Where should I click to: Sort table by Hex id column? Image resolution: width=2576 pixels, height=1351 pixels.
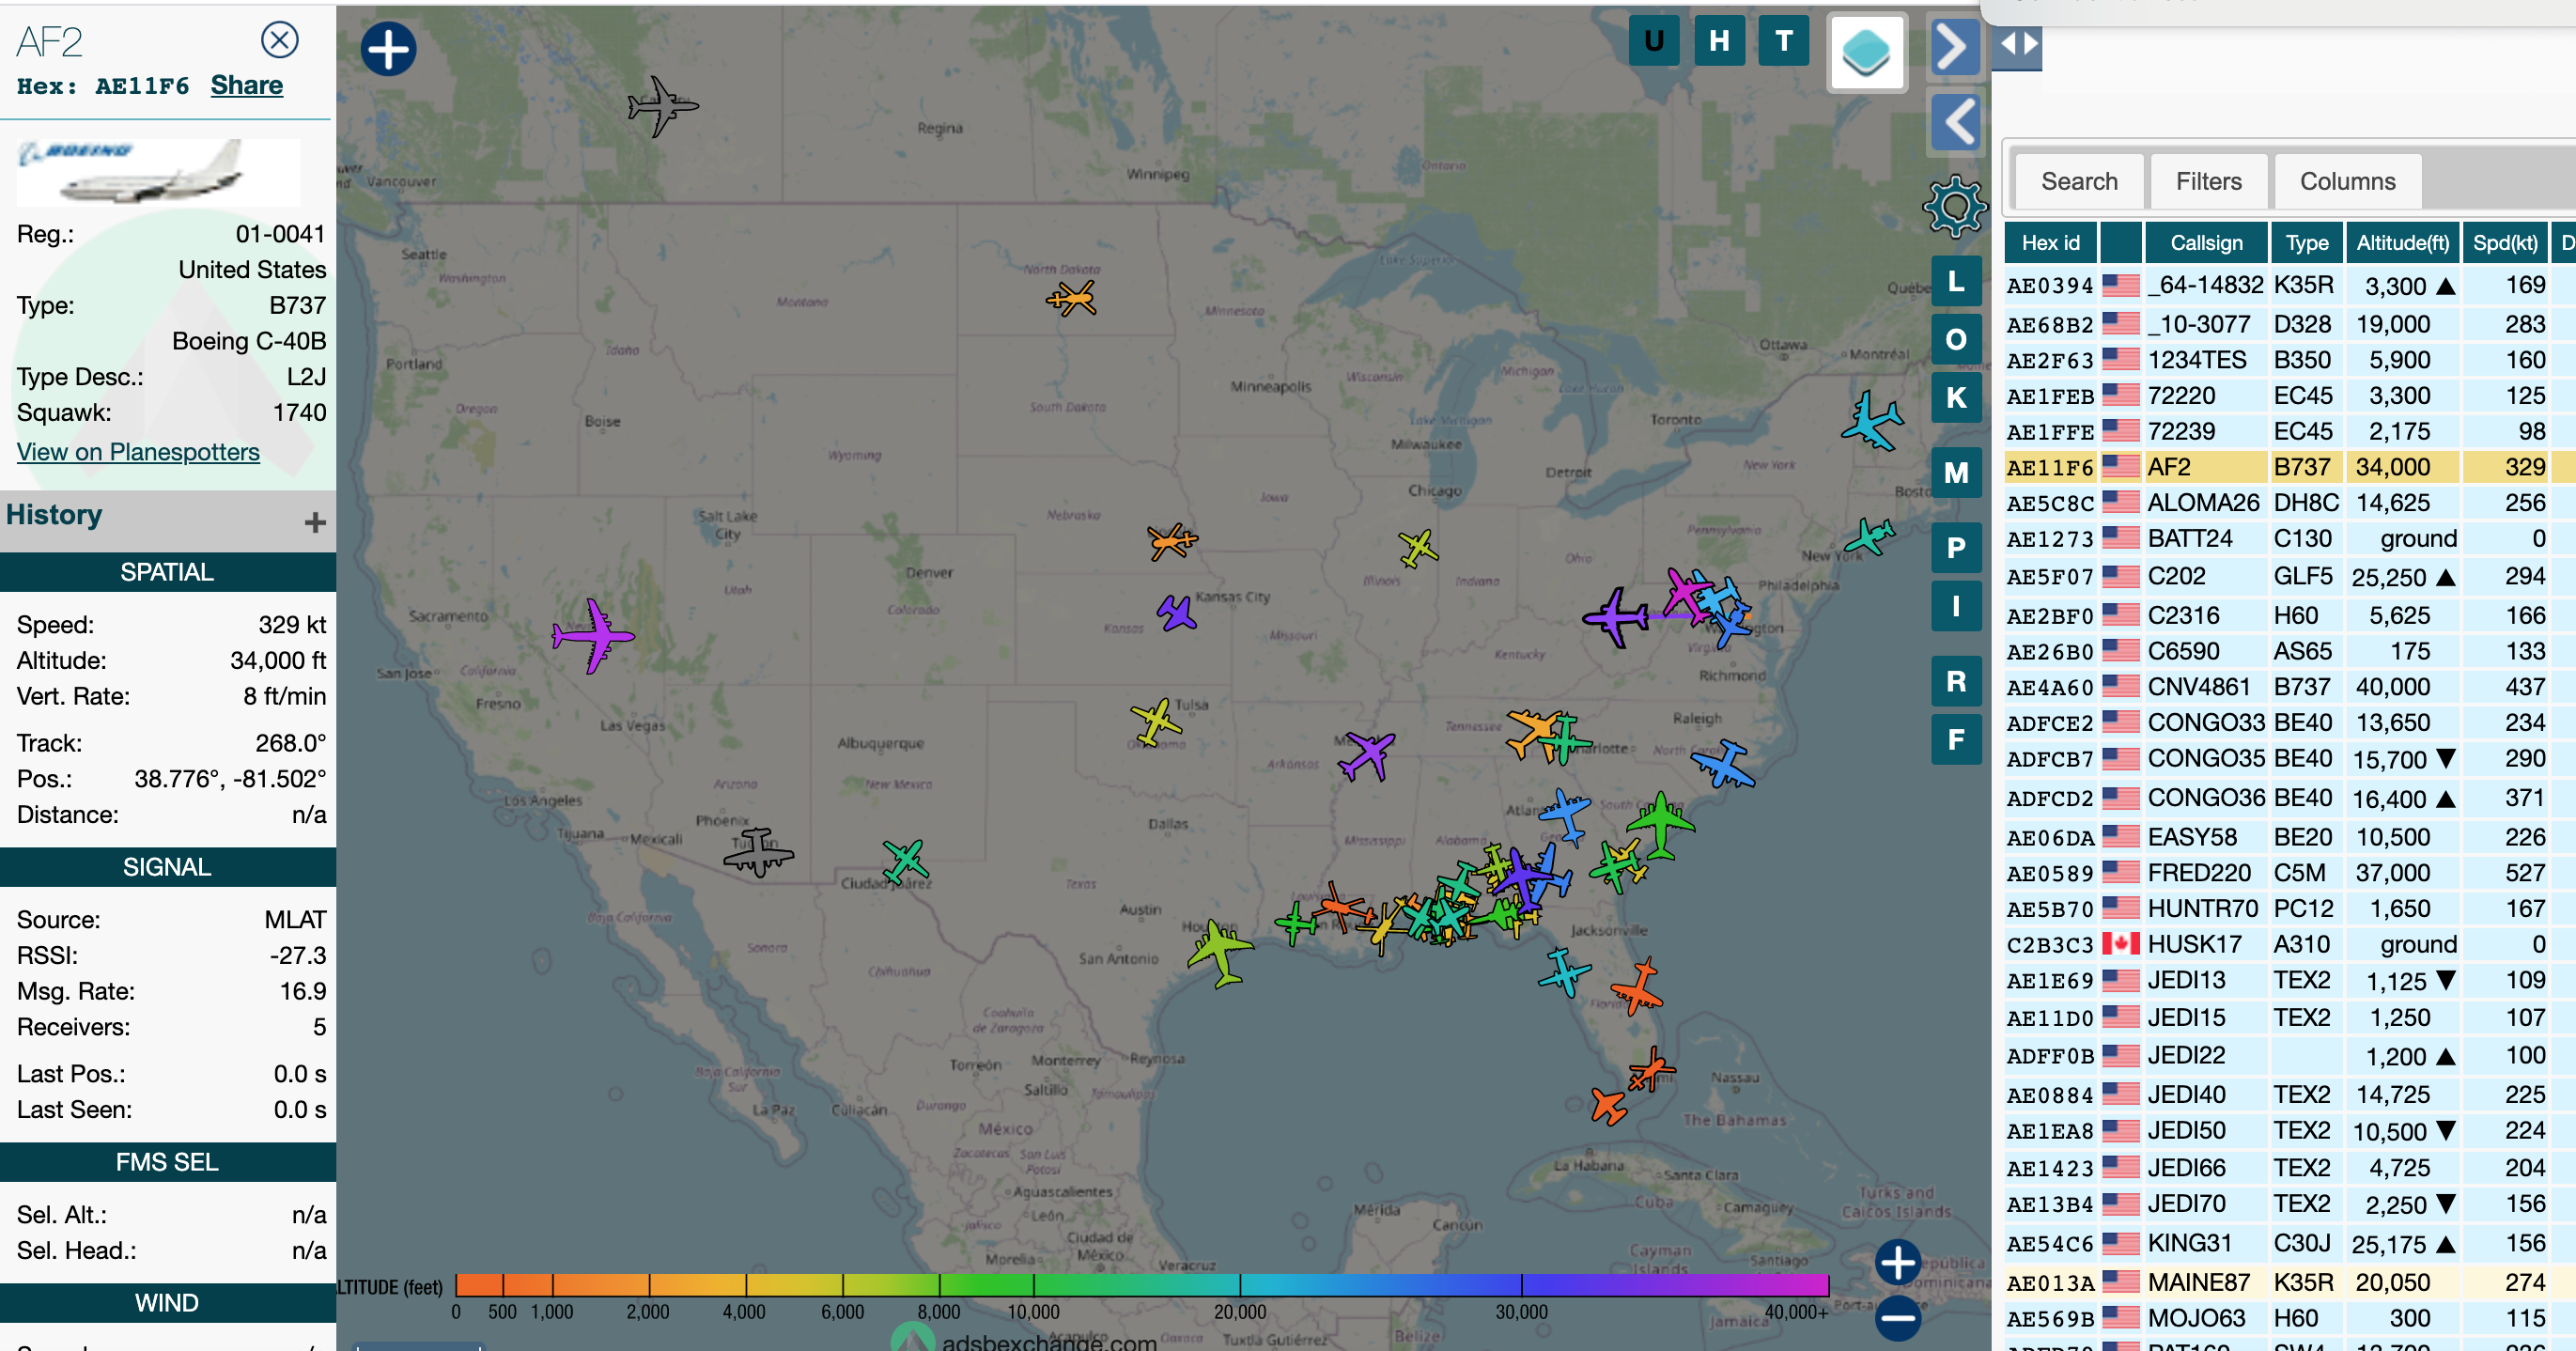pyautogui.click(x=2050, y=243)
